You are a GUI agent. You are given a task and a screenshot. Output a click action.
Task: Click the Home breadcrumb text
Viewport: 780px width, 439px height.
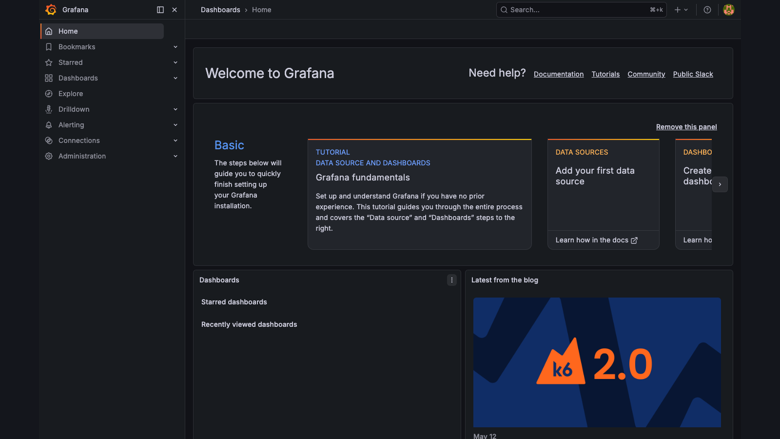(x=261, y=9)
